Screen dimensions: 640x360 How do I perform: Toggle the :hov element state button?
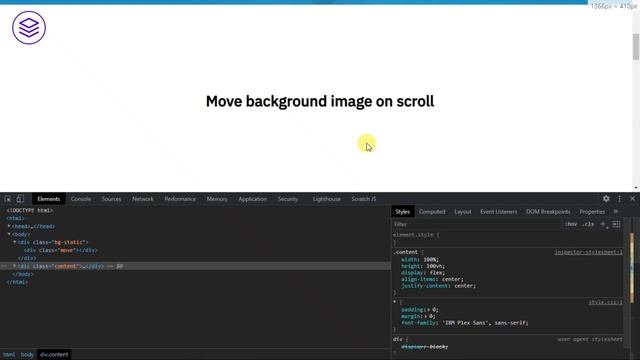coord(571,224)
